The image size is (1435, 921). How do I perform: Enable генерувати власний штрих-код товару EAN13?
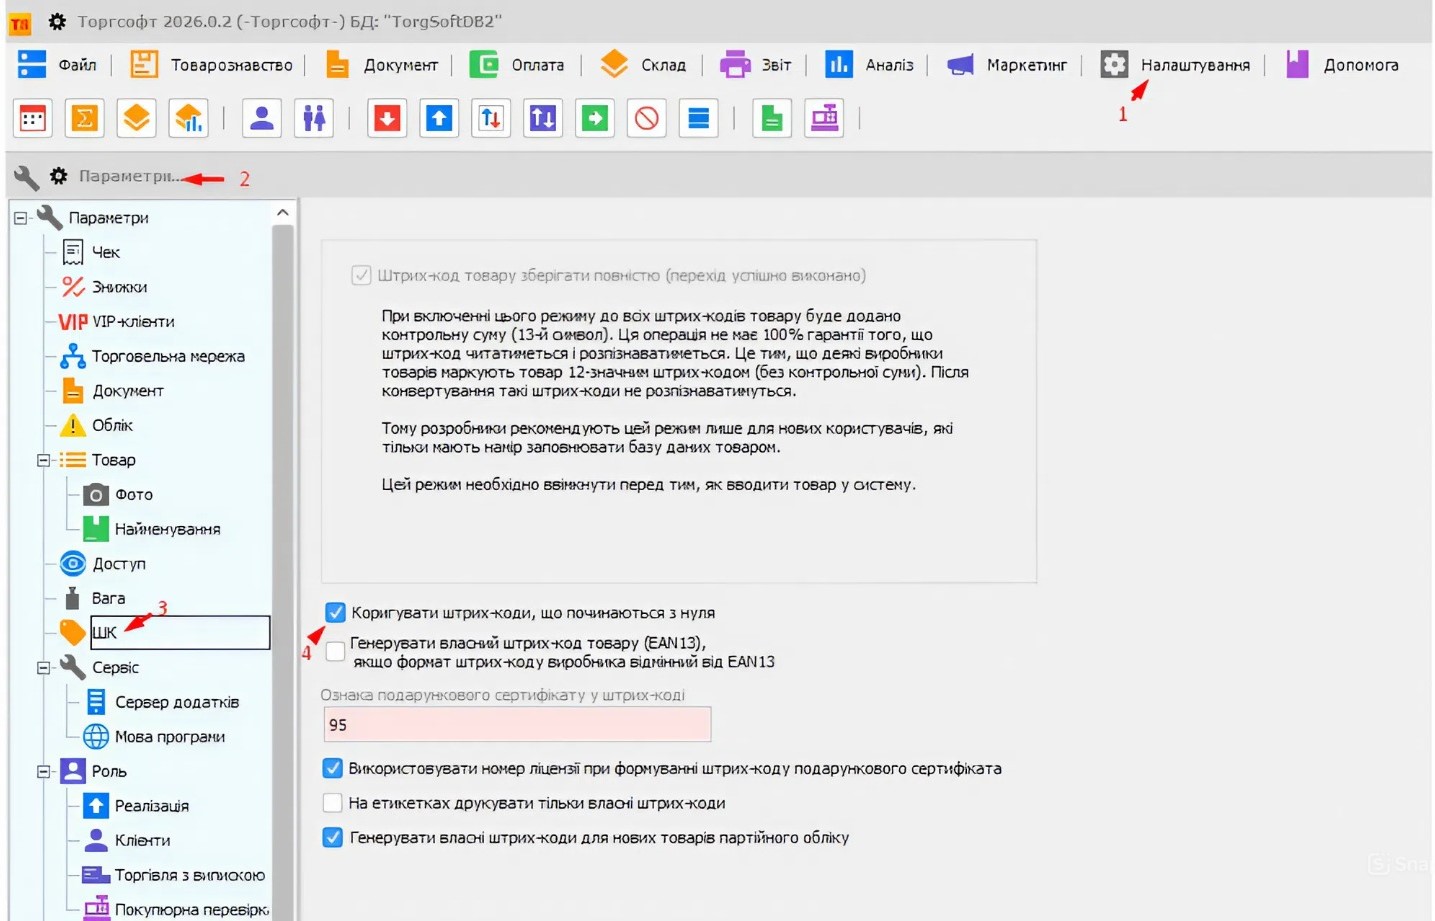(x=334, y=651)
